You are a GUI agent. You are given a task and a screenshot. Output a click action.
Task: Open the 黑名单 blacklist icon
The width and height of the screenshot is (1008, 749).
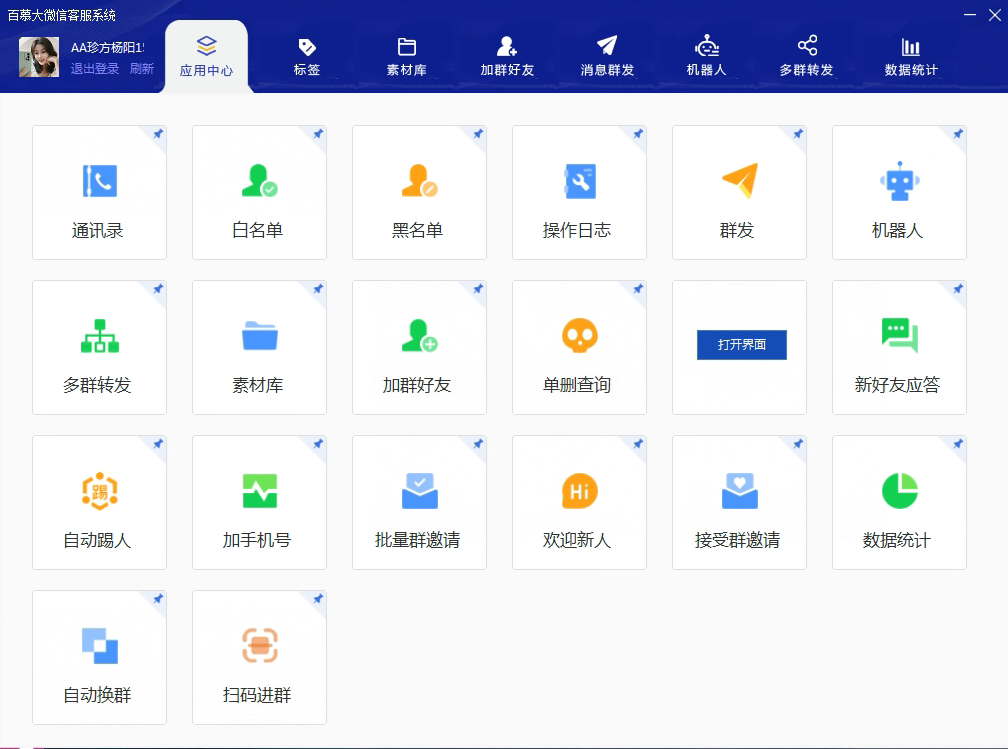click(419, 181)
